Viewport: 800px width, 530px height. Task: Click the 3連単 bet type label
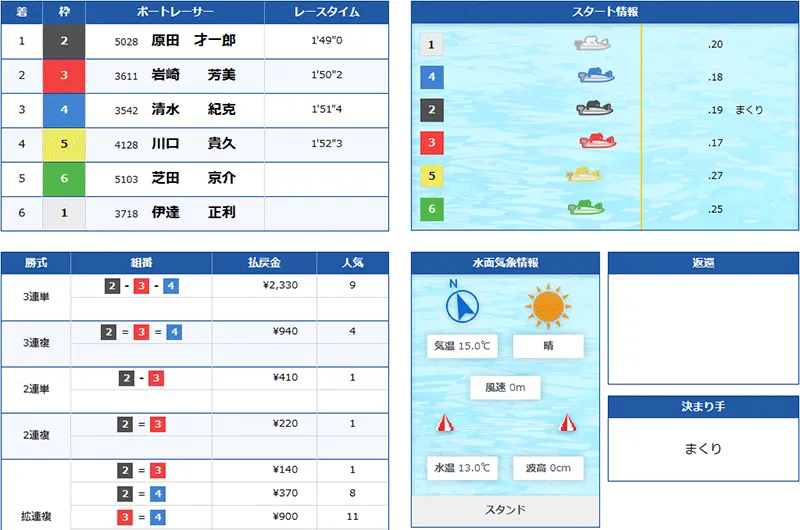[36, 297]
